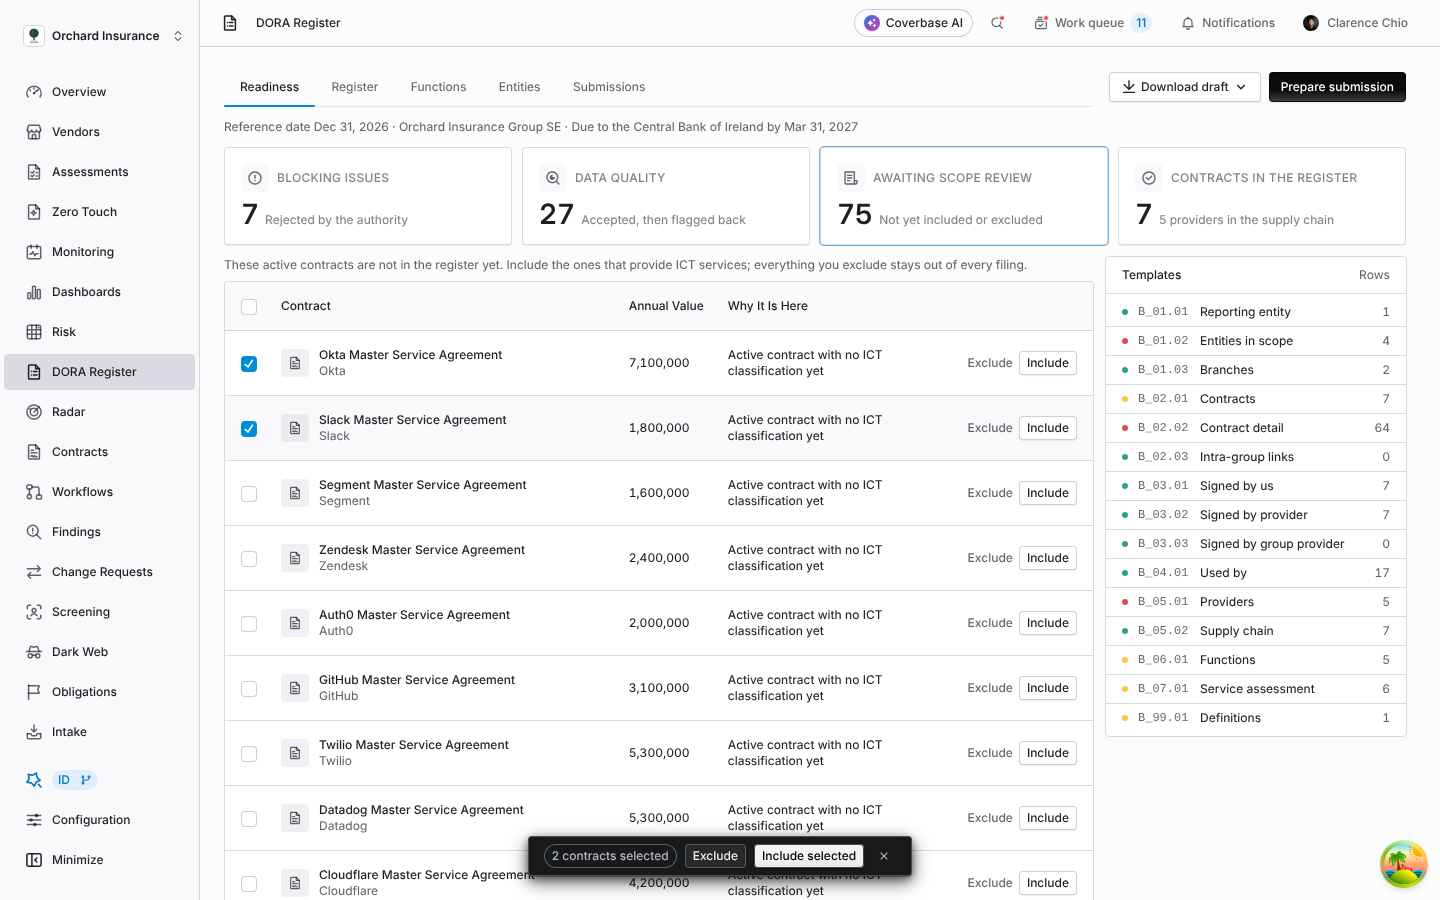Image resolution: width=1440 pixels, height=900 pixels.
Task: Exclude the Auth0 Master Service Agreement
Action: [990, 623]
